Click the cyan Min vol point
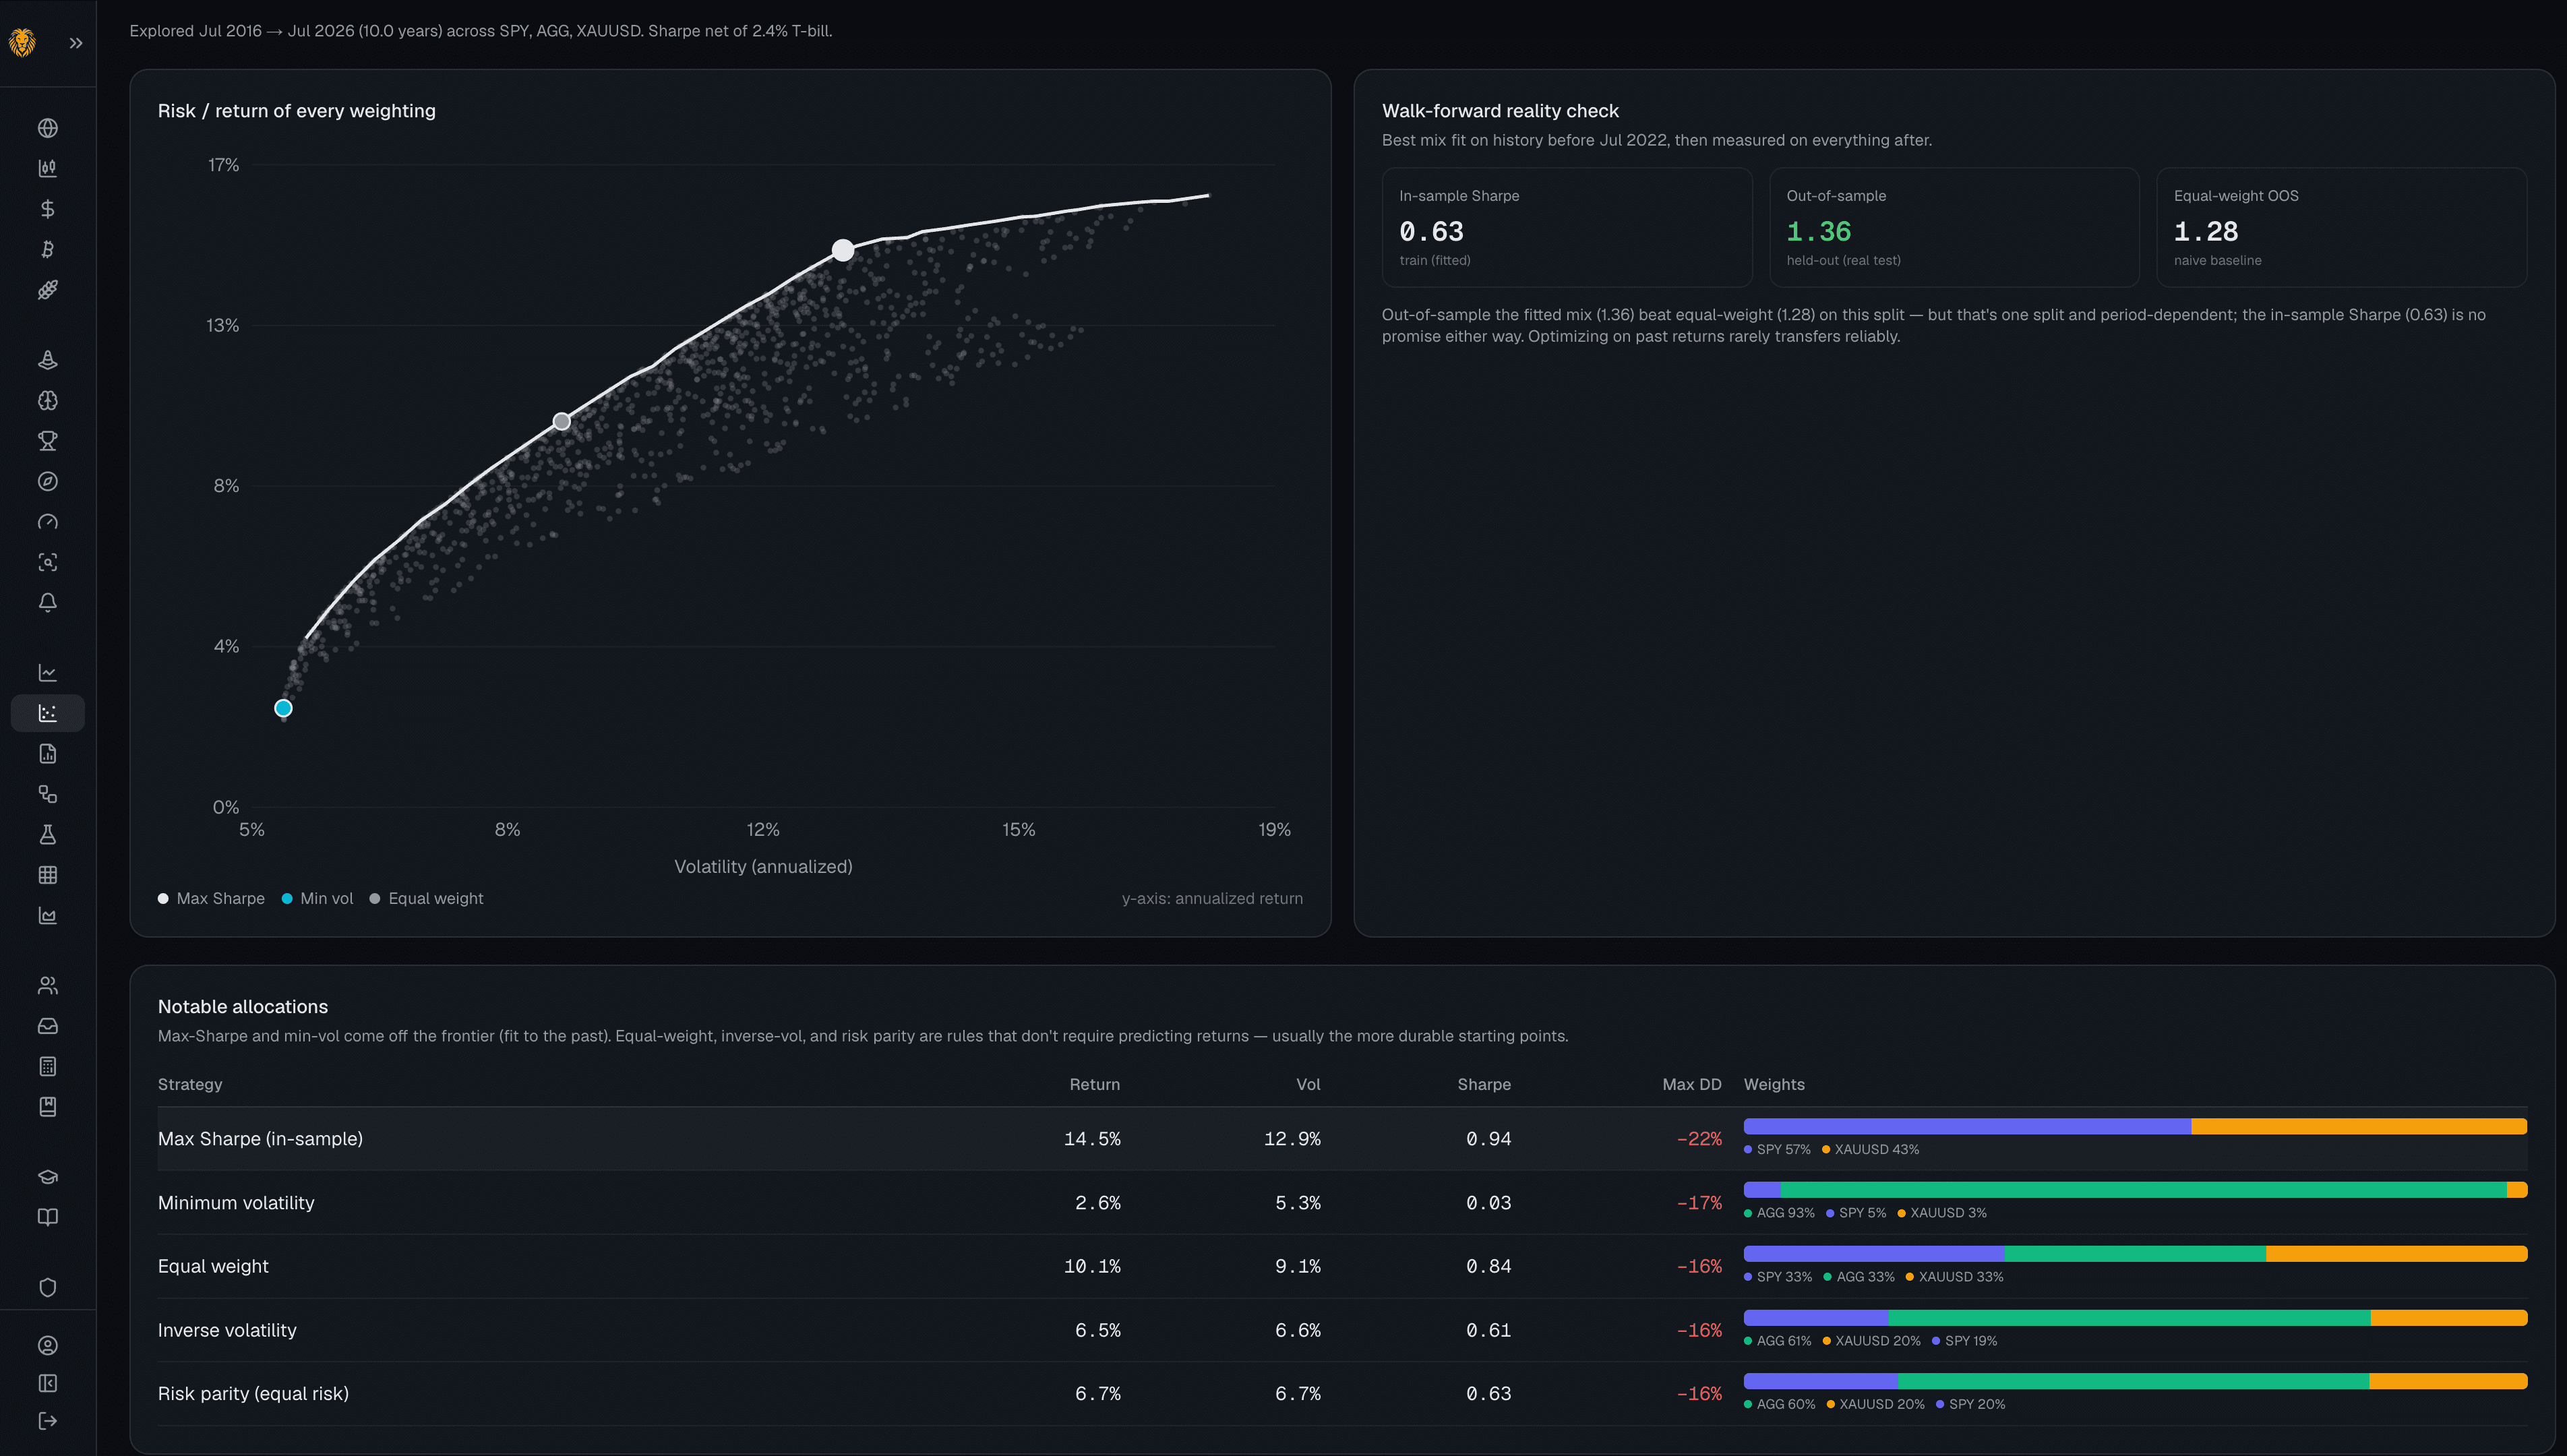2567x1456 pixels. click(x=283, y=708)
